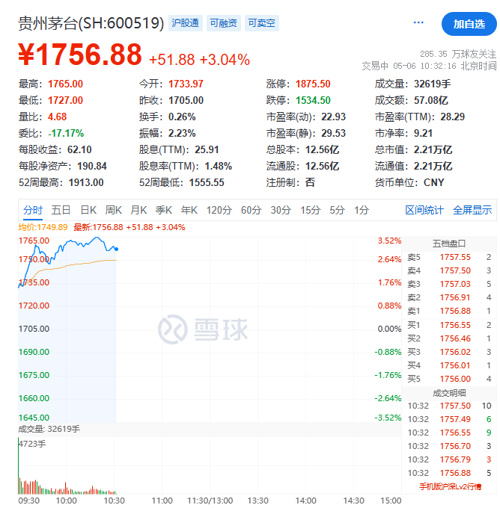Open the 月K chart tab
This screenshot has height=508, width=500.
pyautogui.click(x=138, y=210)
